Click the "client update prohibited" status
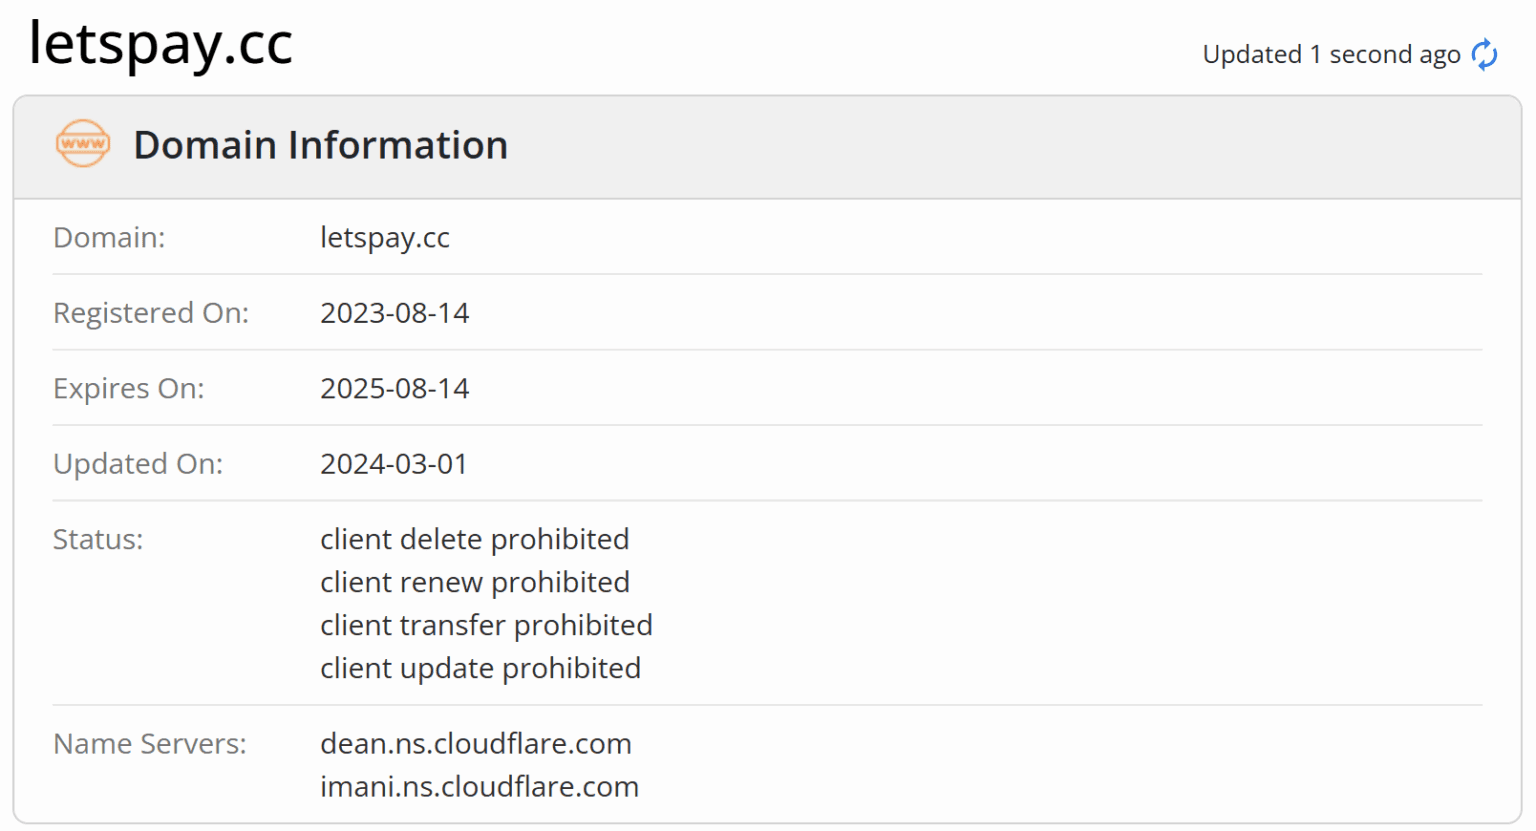Viewport: 1536px width, 831px height. point(480,668)
